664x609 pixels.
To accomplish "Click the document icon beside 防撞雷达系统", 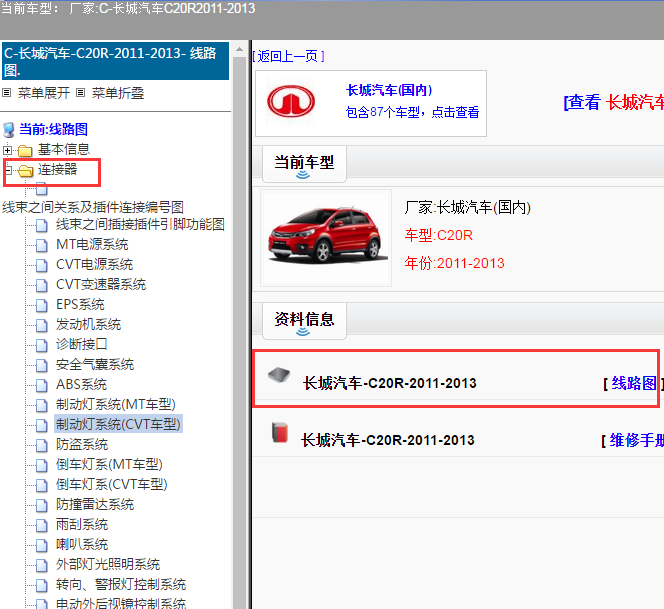I will (42, 505).
